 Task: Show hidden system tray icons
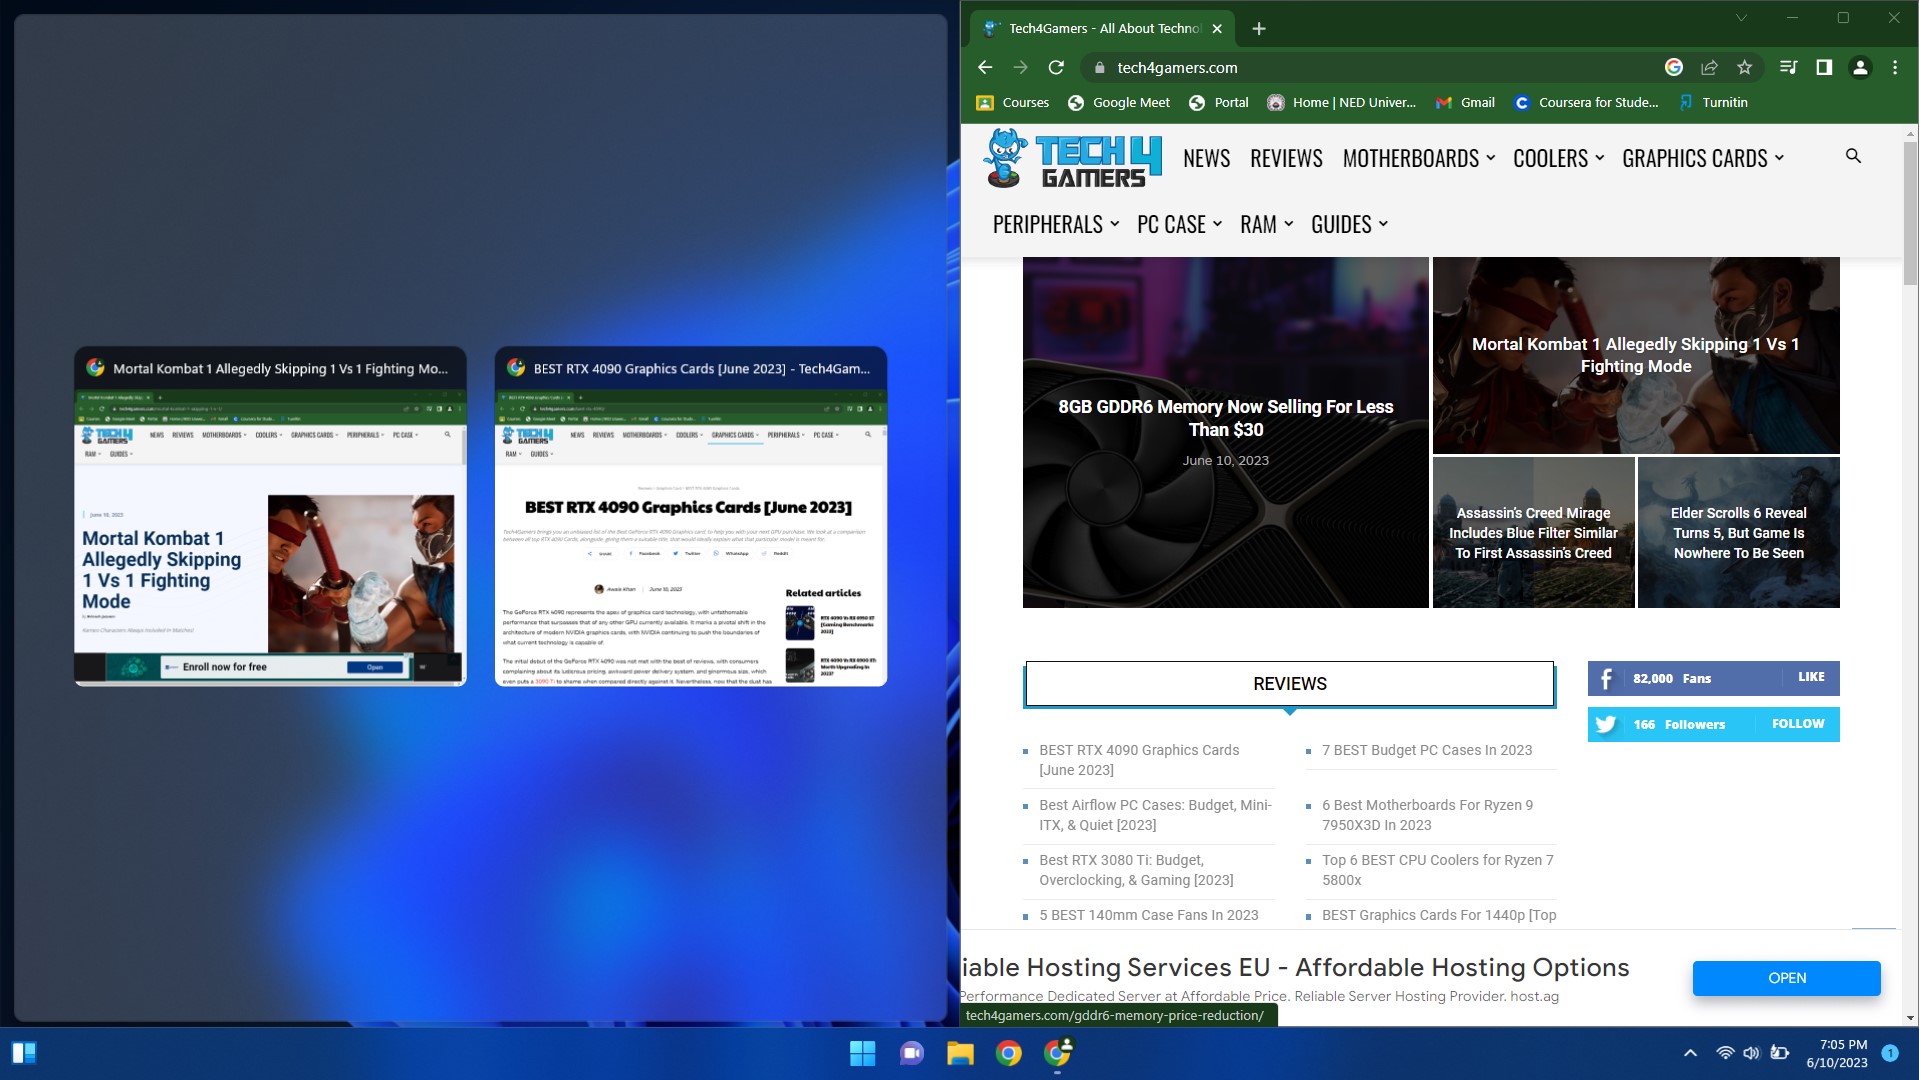[x=1690, y=1053]
